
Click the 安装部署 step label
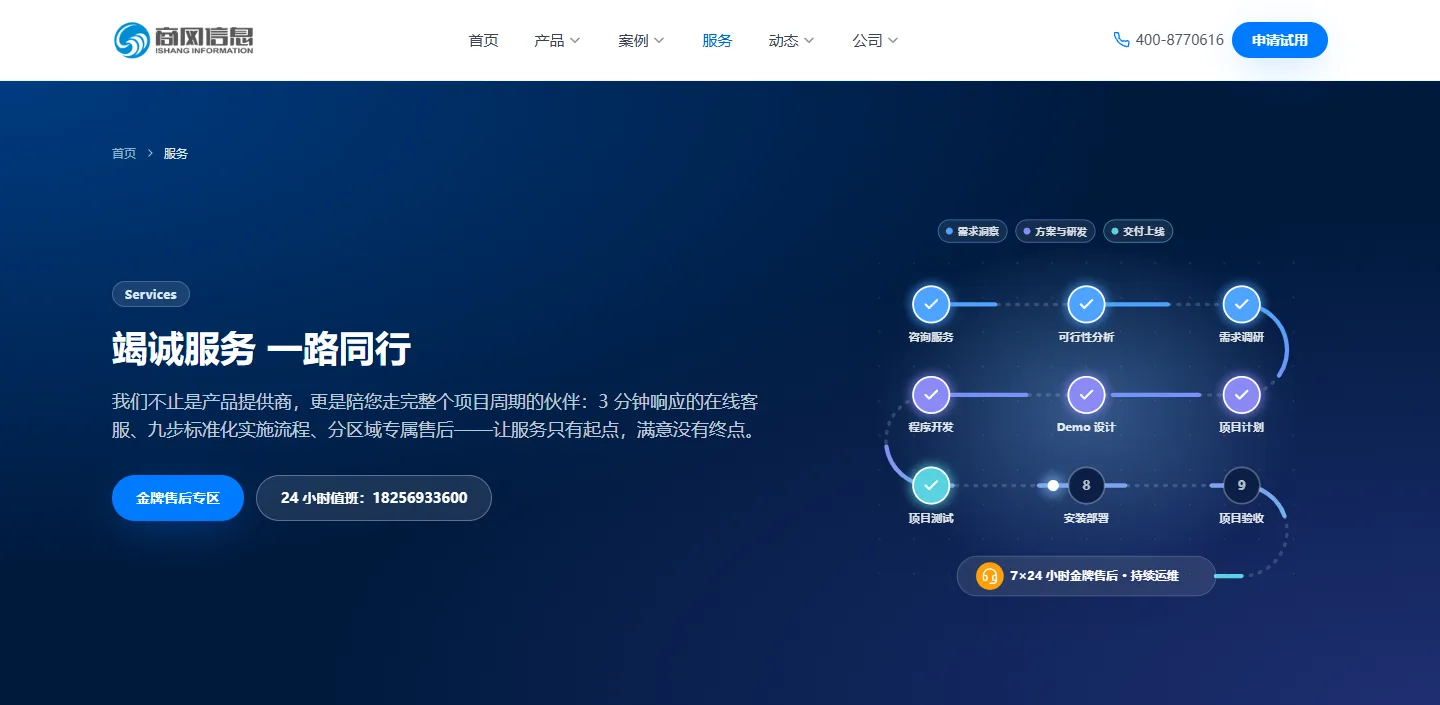coord(1086,518)
